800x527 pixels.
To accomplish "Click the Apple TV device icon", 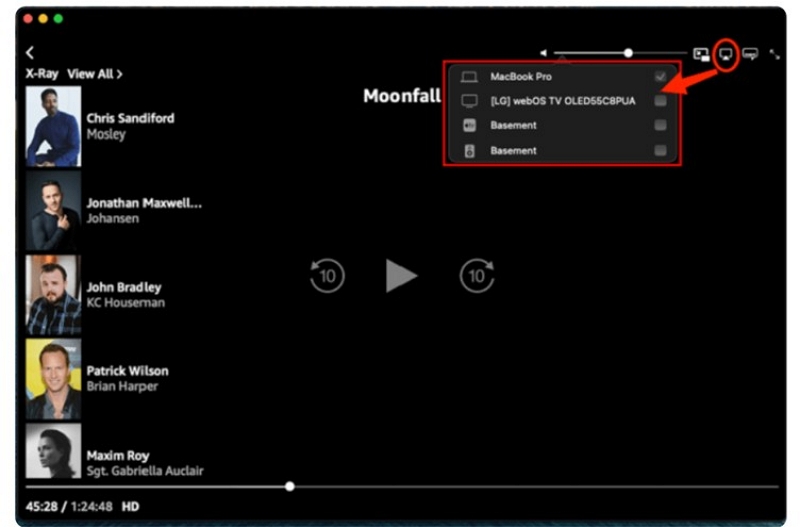I will 469,126.
